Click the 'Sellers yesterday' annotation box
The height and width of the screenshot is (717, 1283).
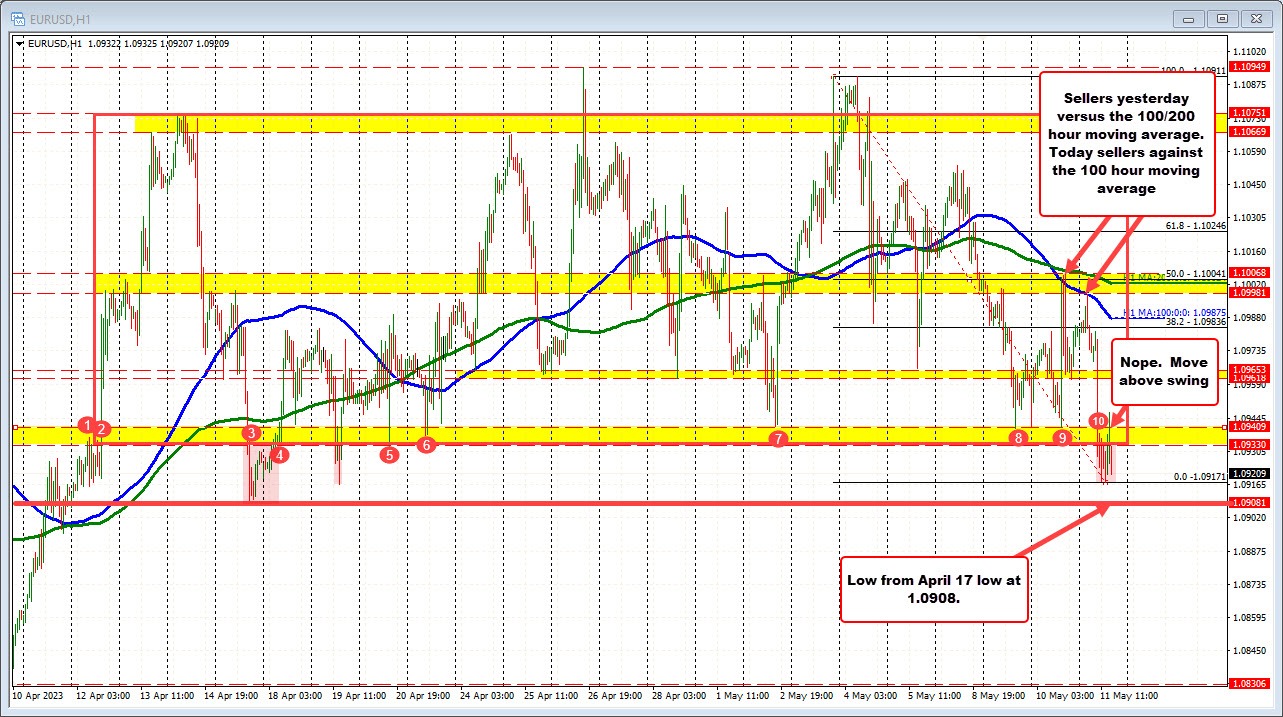click(1127, 144)
